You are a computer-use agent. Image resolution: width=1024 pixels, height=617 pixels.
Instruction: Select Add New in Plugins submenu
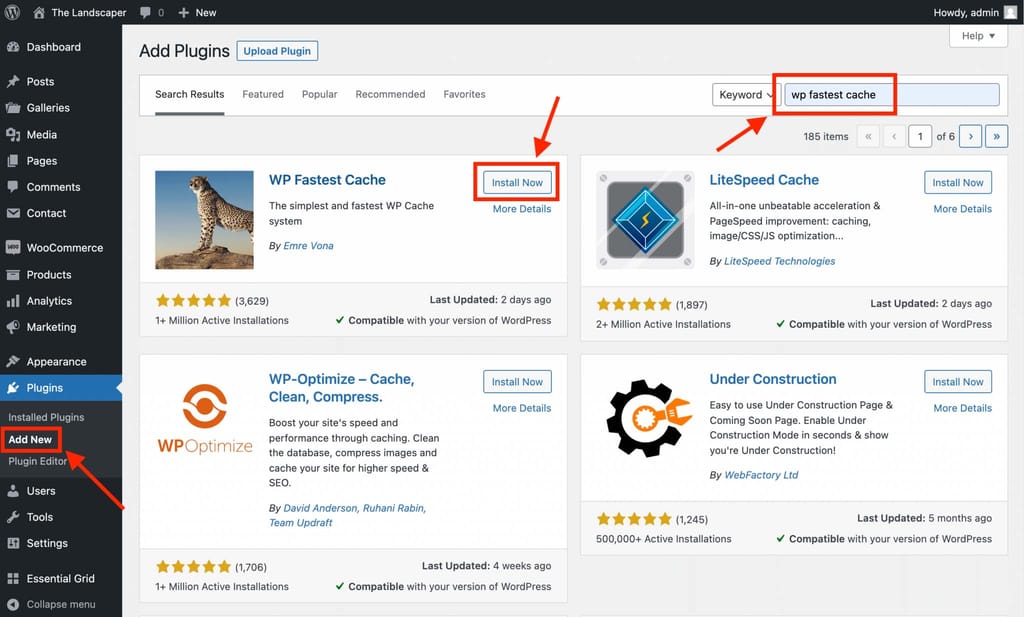tap(30, 439)
